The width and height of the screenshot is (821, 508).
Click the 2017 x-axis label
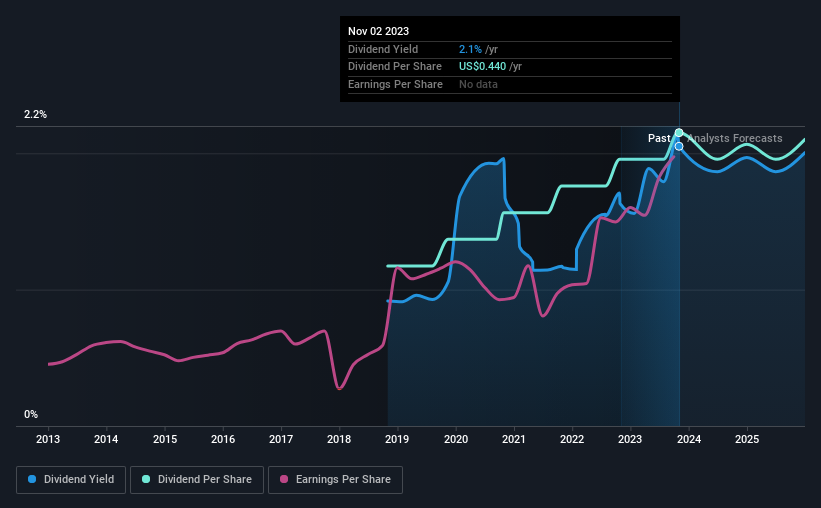(281, 439)
